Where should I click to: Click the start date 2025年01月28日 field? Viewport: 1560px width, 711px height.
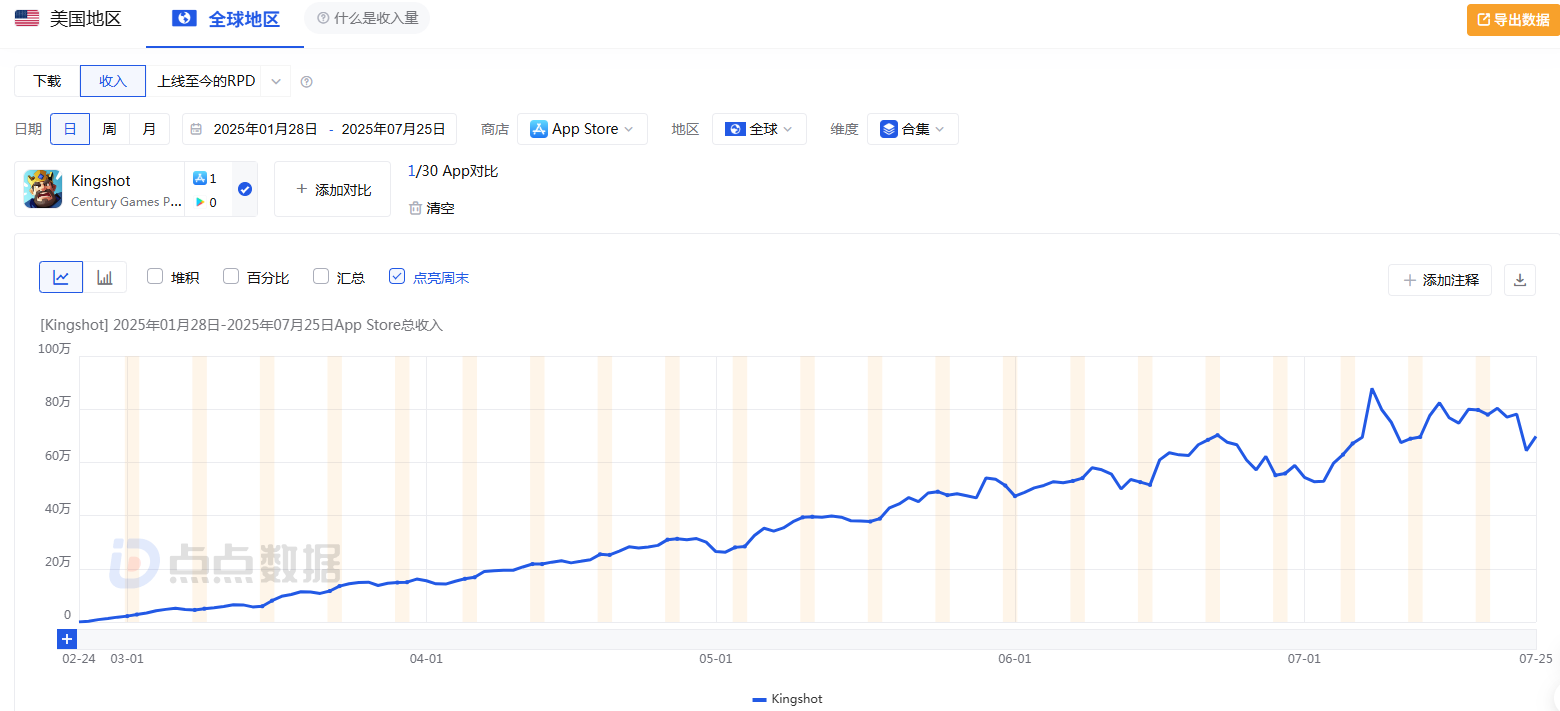(x=265, y=129)
